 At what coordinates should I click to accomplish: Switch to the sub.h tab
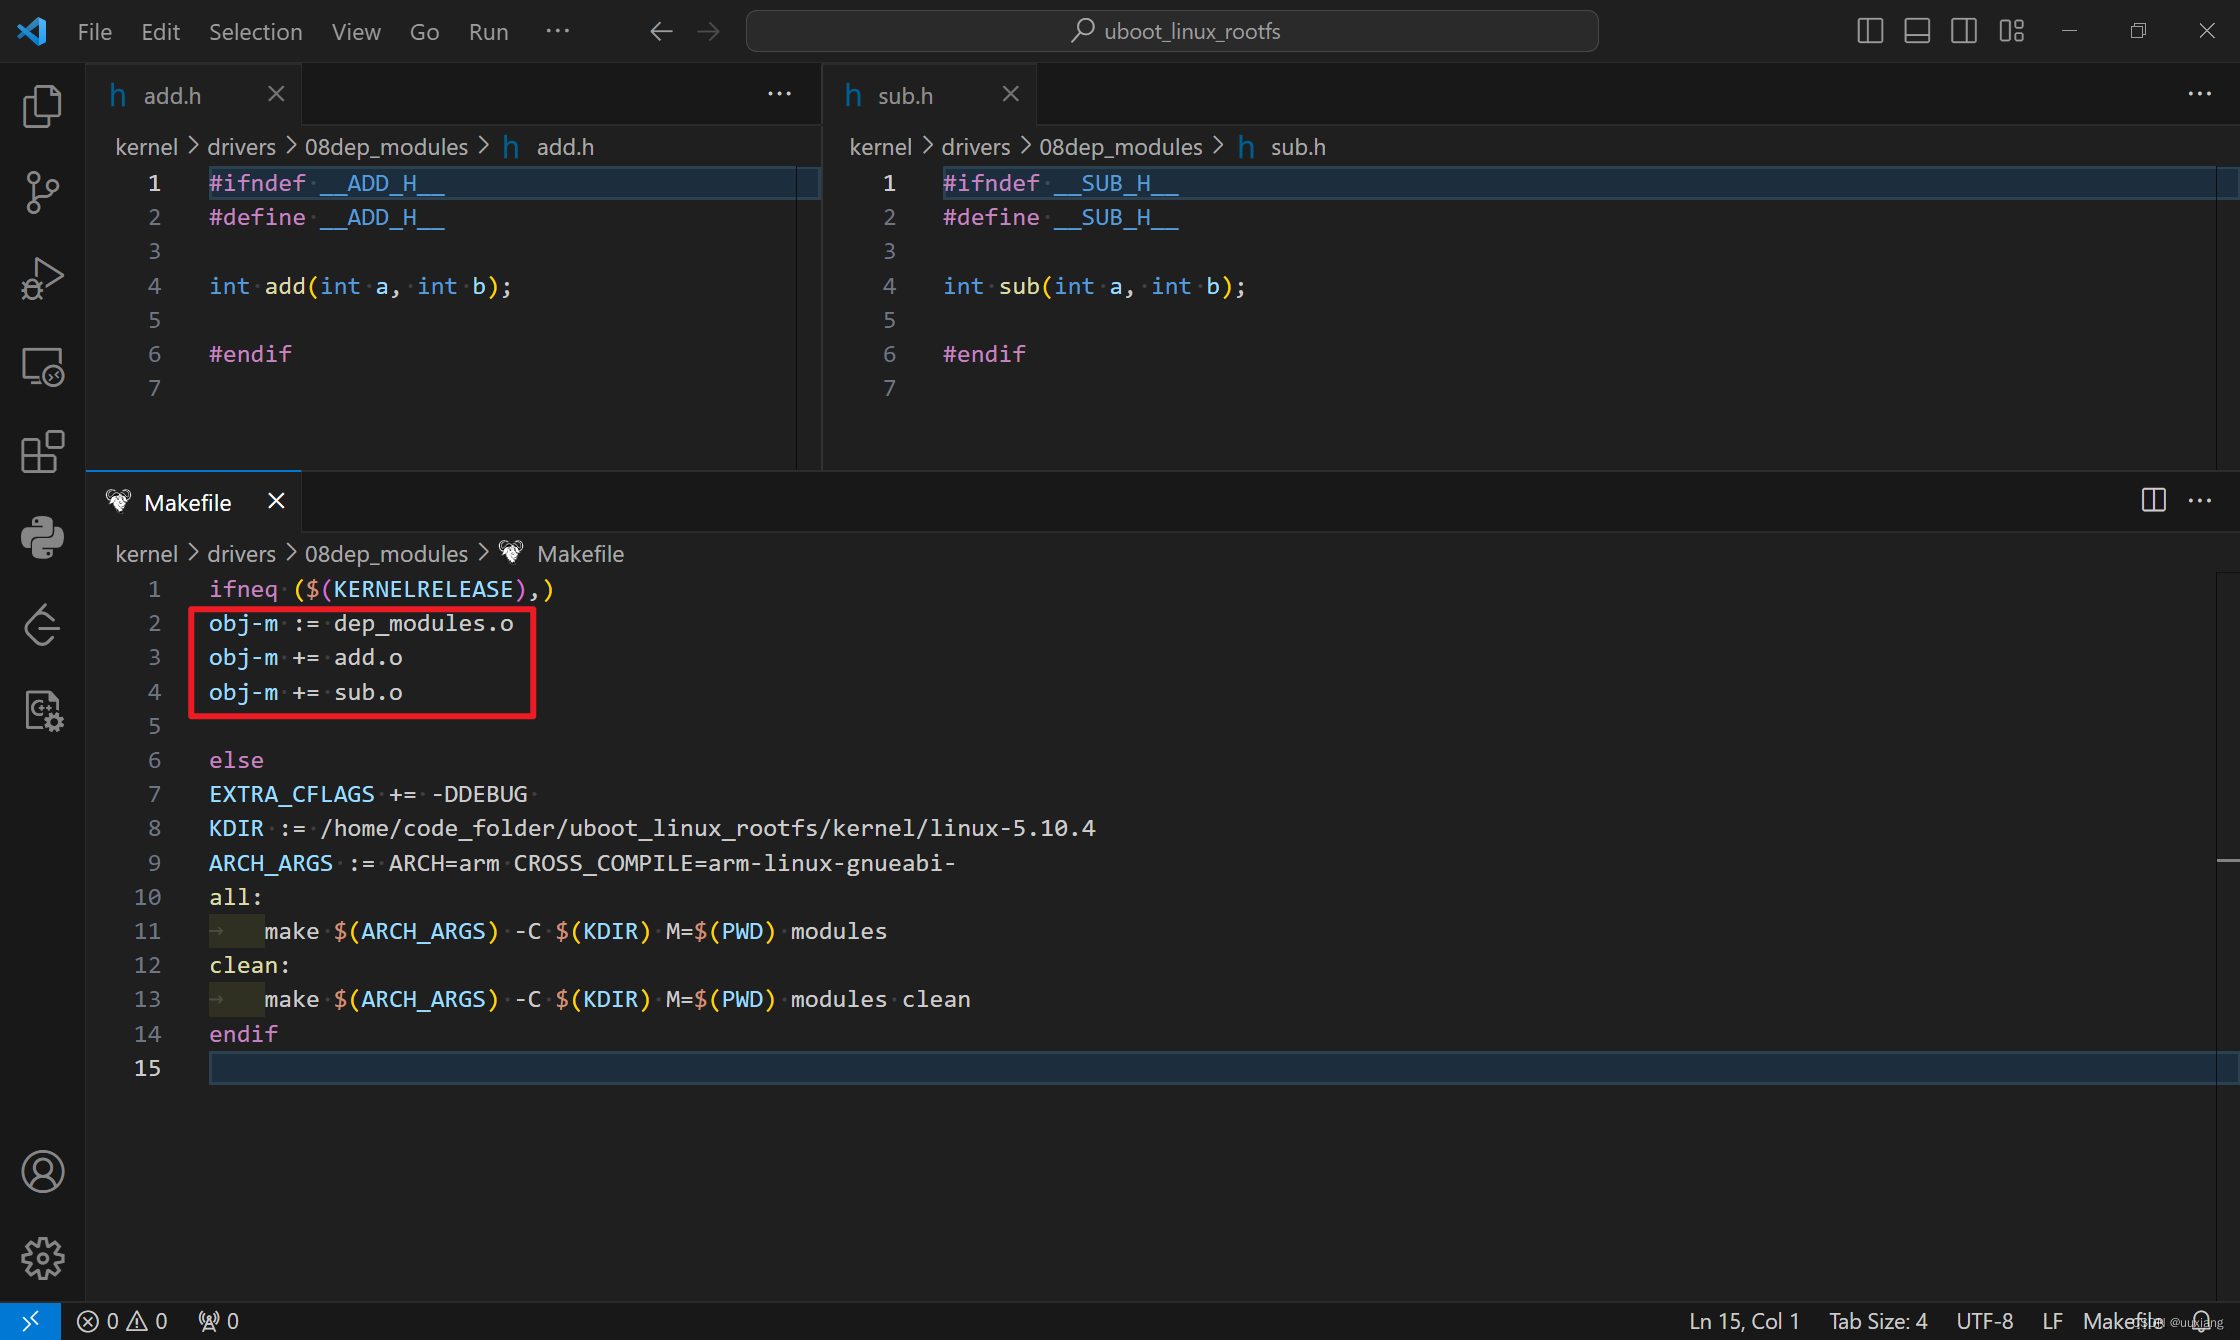coord(905,96)
